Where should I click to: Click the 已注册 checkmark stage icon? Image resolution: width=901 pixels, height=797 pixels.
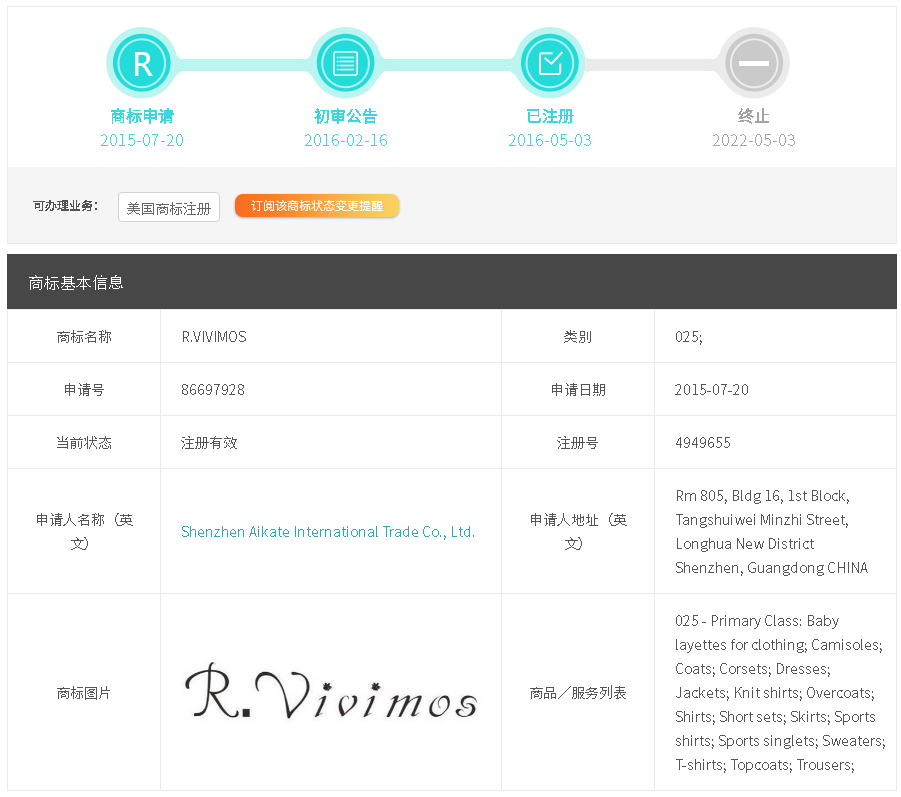coord(550,63)
